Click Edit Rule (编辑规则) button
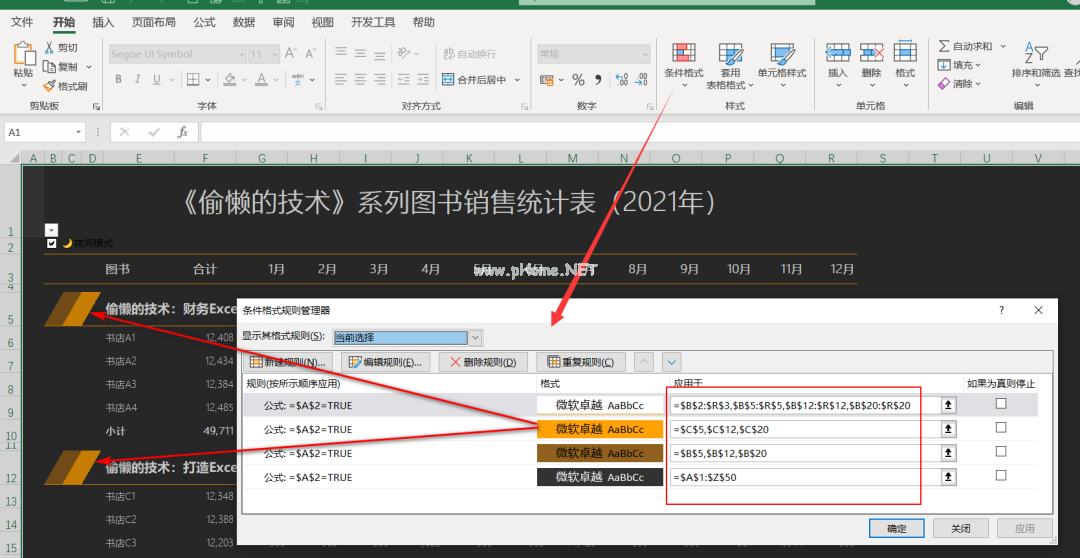Viewport: 1080px width, 558px height. (385, 362)
